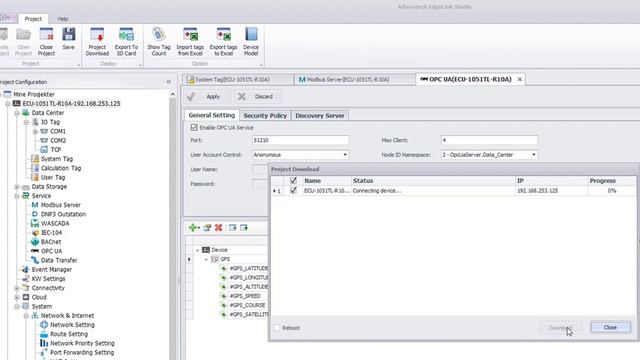
Task: Select Data Transfer tree node
Action: point(59,260)
